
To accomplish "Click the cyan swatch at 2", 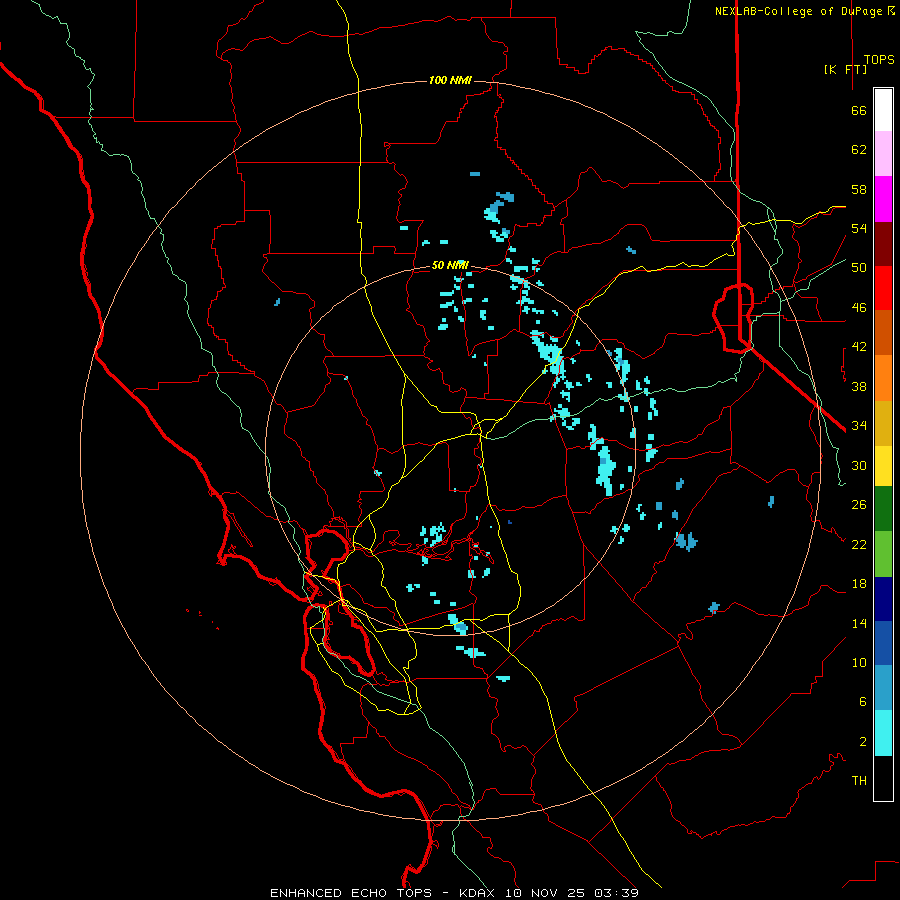I will 883,733.
